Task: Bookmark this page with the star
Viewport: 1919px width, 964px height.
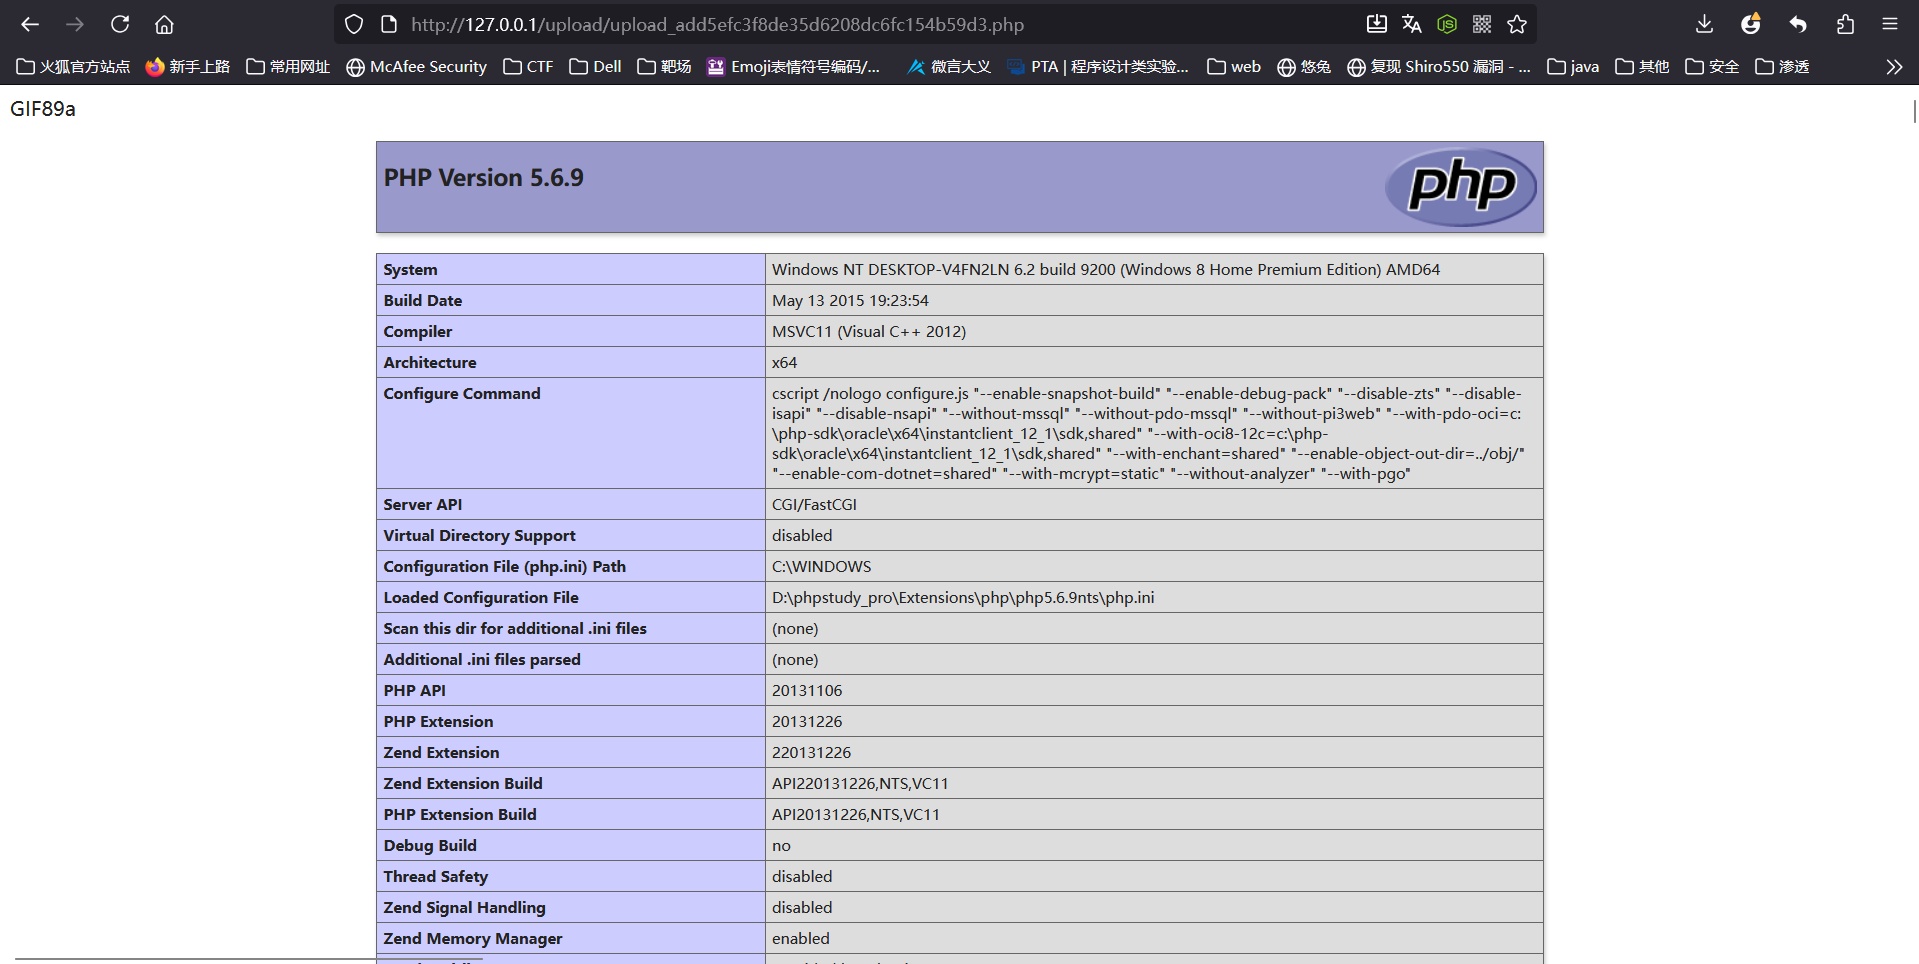Action: [x=1517, y=24]
